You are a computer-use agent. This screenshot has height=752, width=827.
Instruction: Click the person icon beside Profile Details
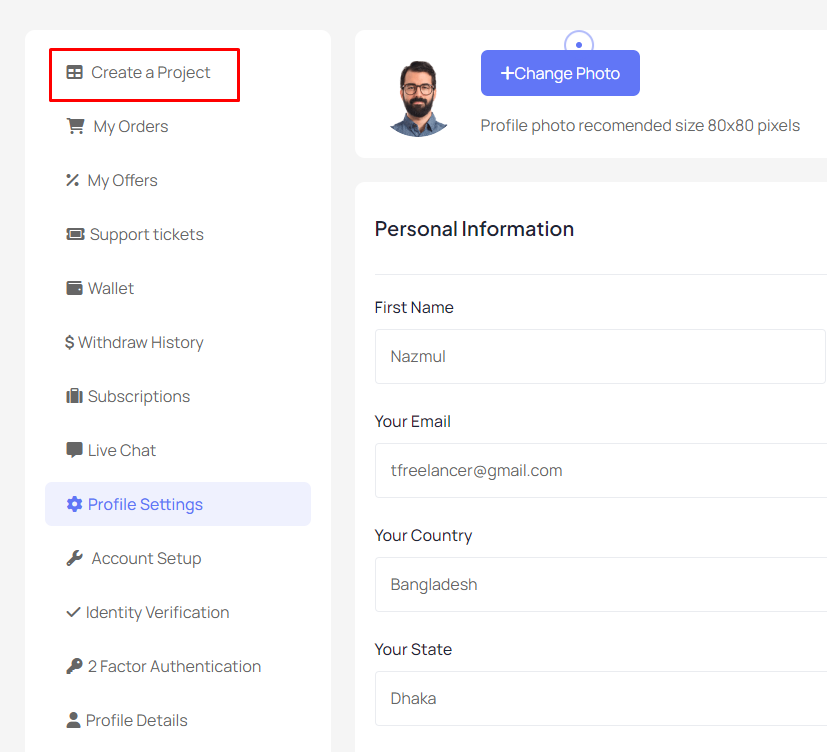tap(73, 720)
